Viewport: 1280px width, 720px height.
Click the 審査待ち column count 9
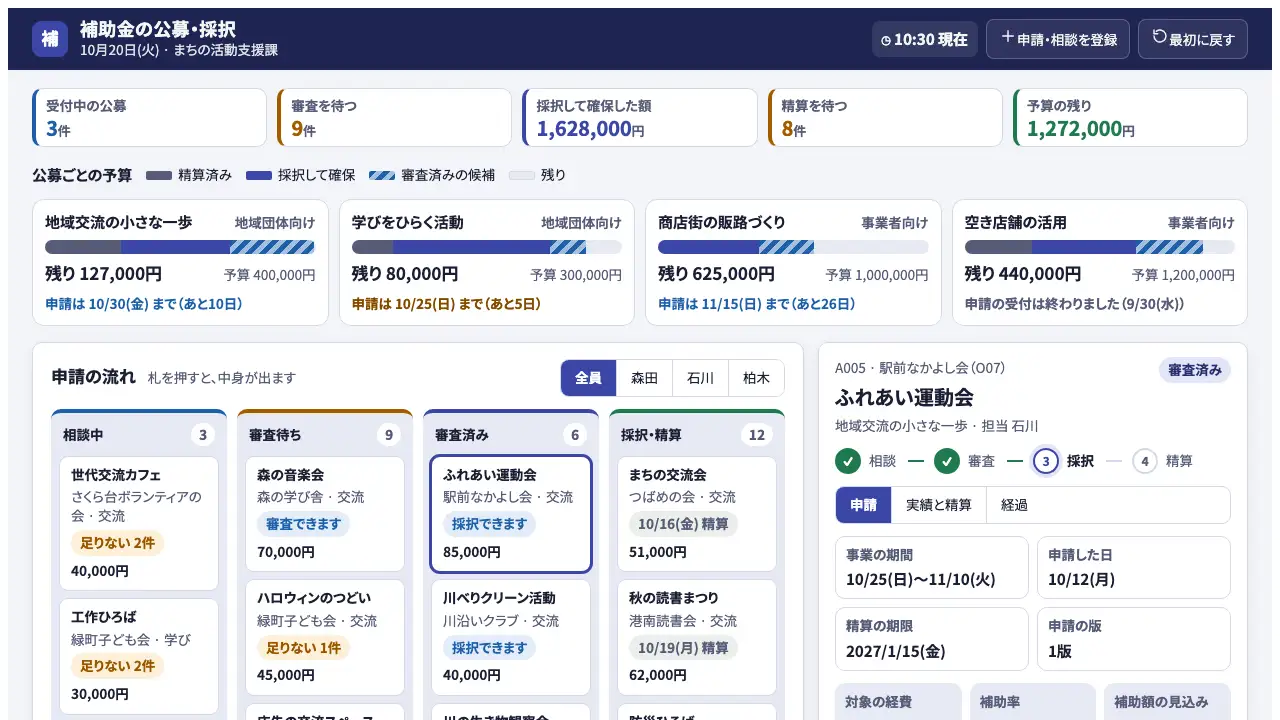coord(388,435)
